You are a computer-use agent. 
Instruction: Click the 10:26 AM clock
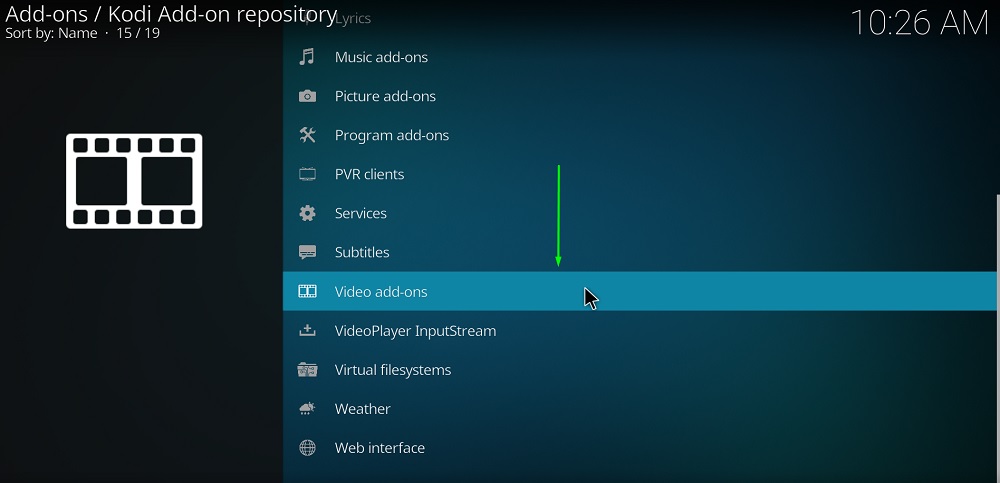pyautogui.click(x=919, y=23)
